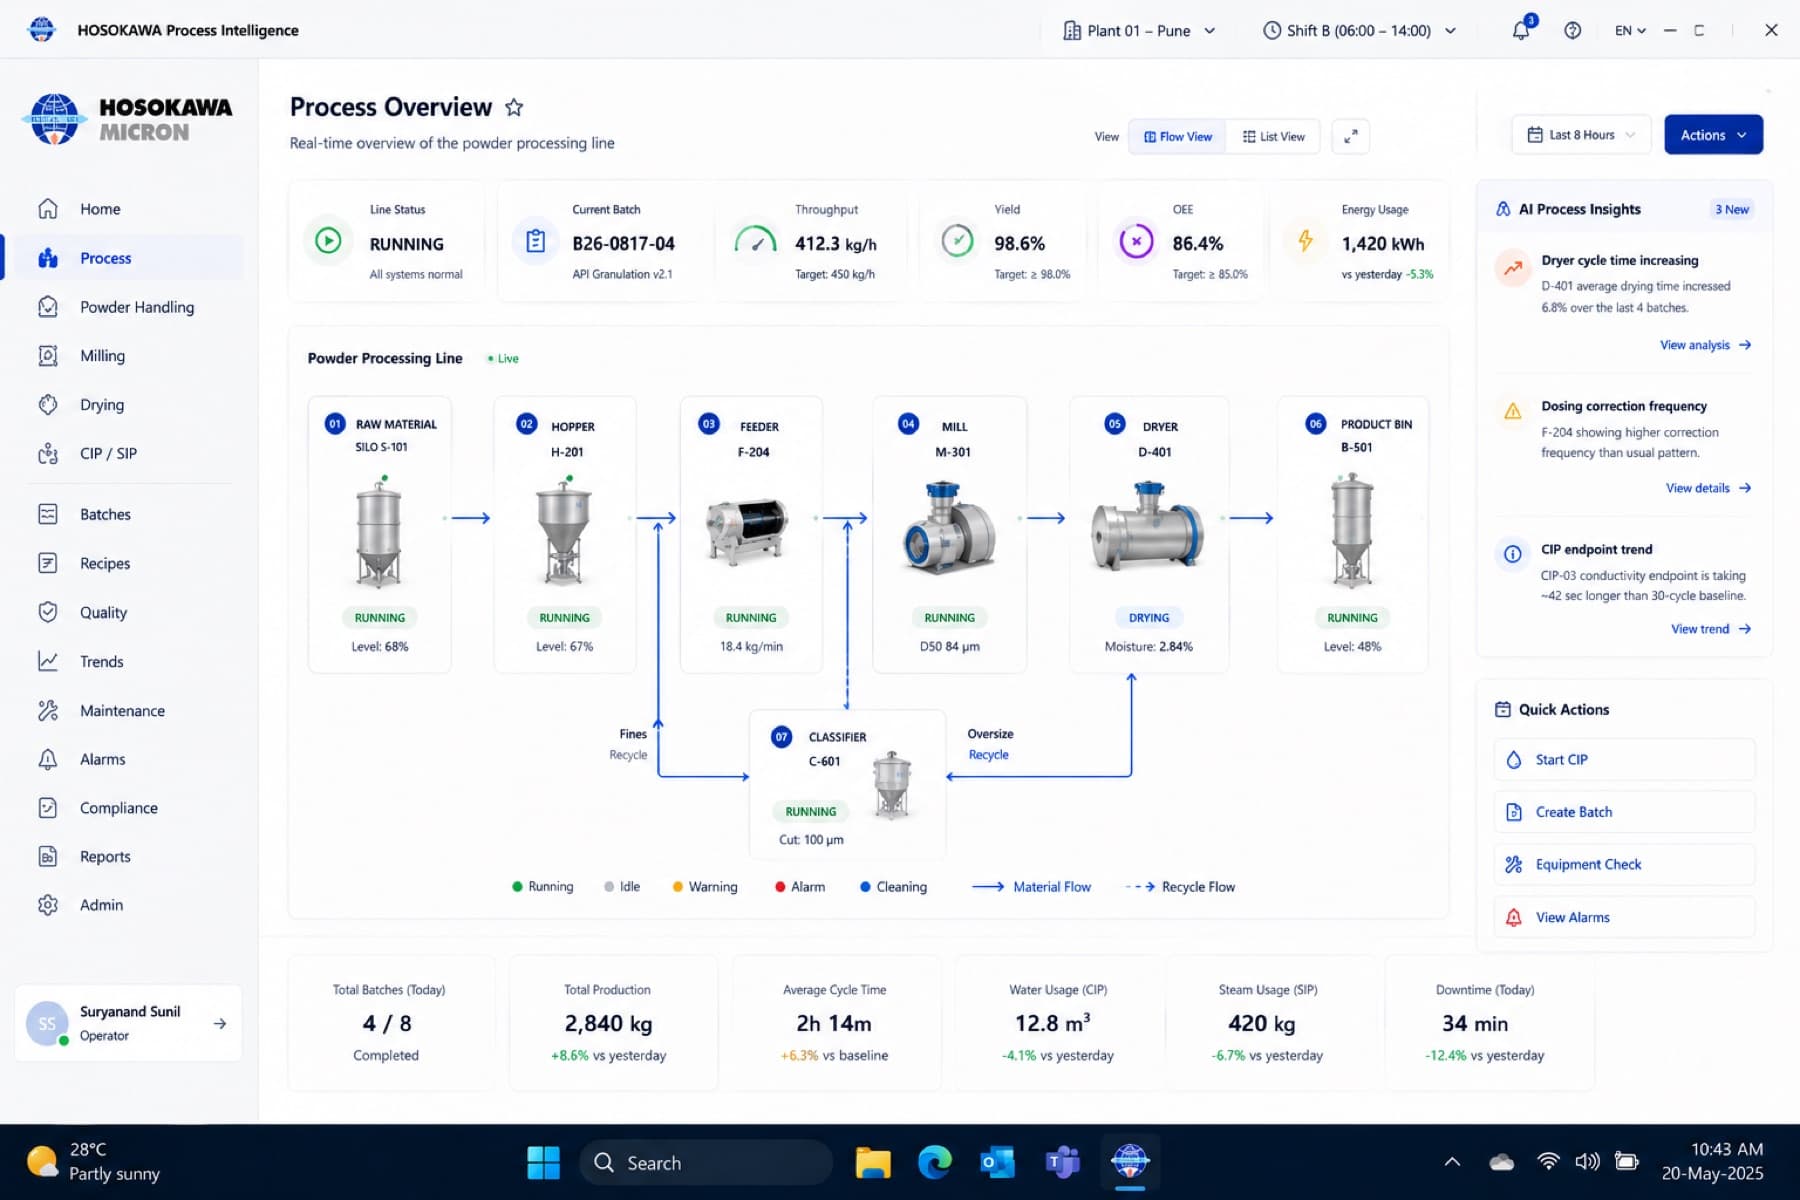Expand the Suryanand Sunil user profile arrow
The width and height of the screenshot is (1800, 1200).
pyautogui.click(x=220, y=1023)
